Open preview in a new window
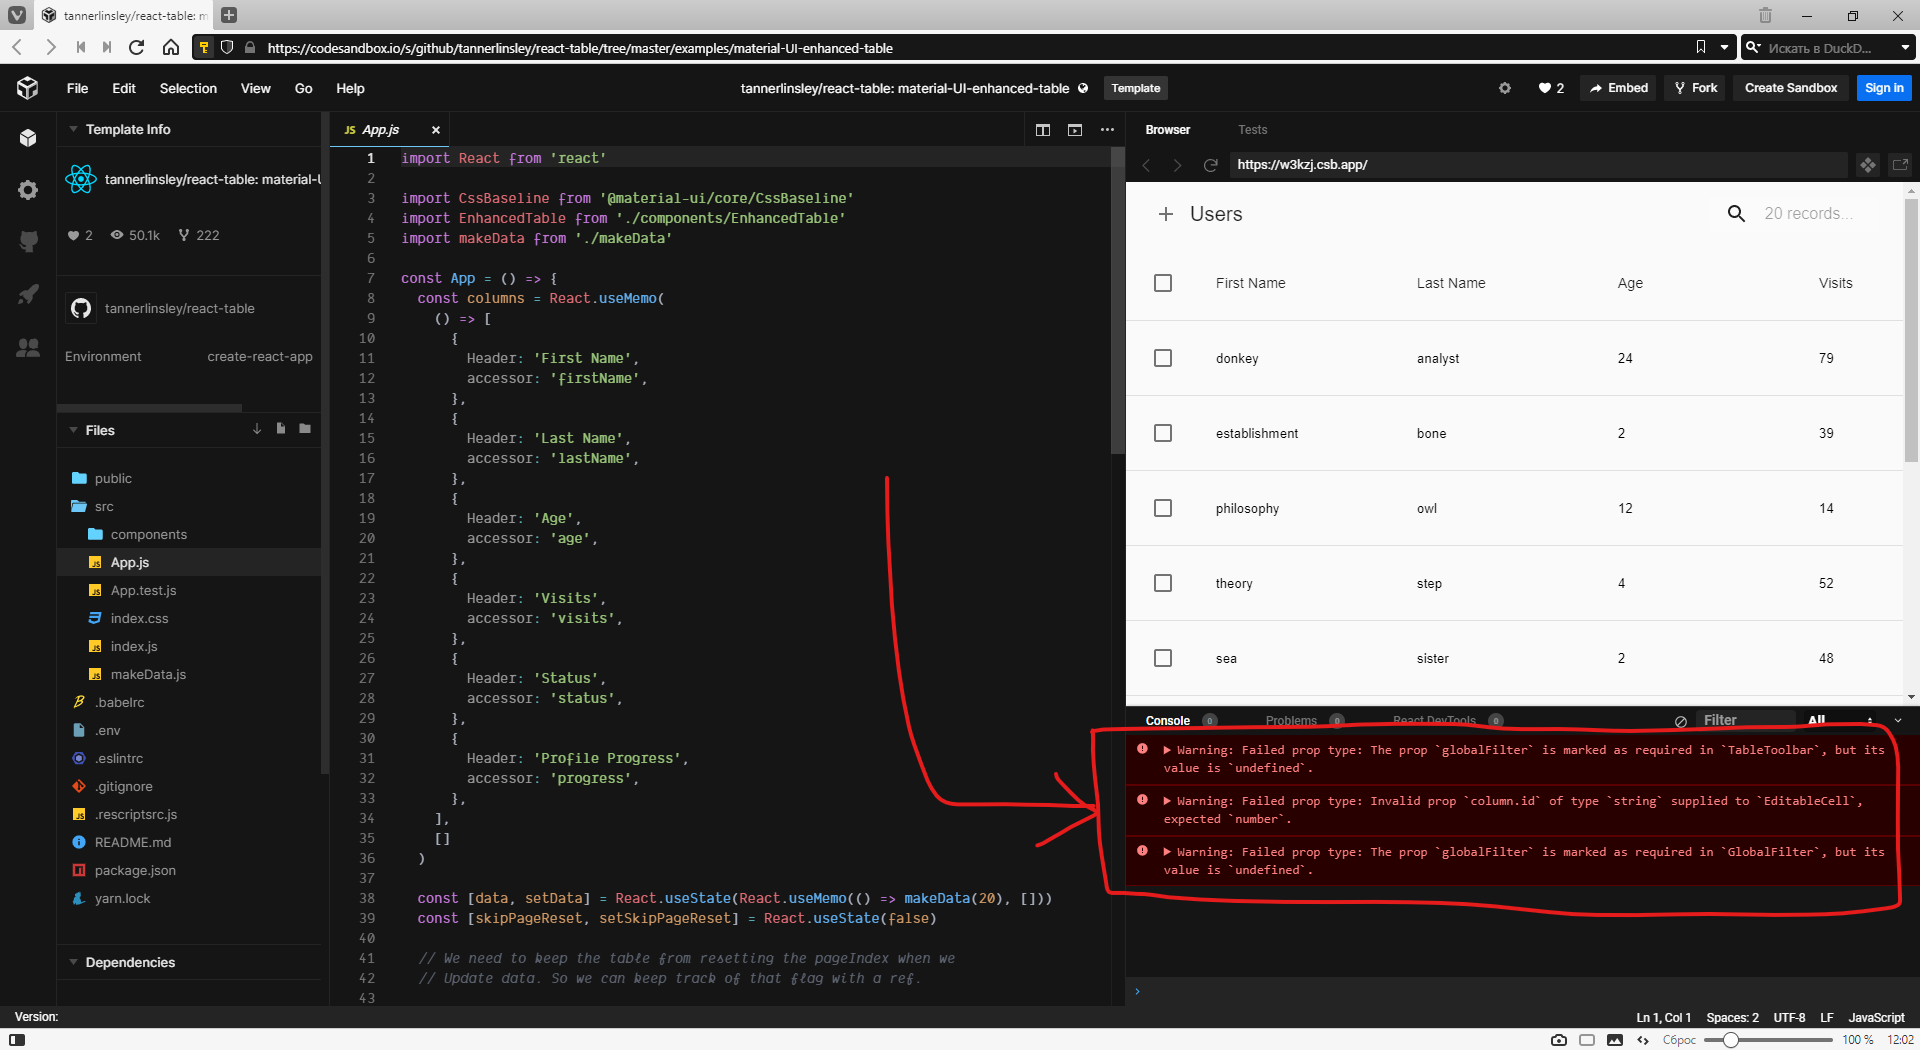The image size is (1920, 1050). click(1901, 164)
